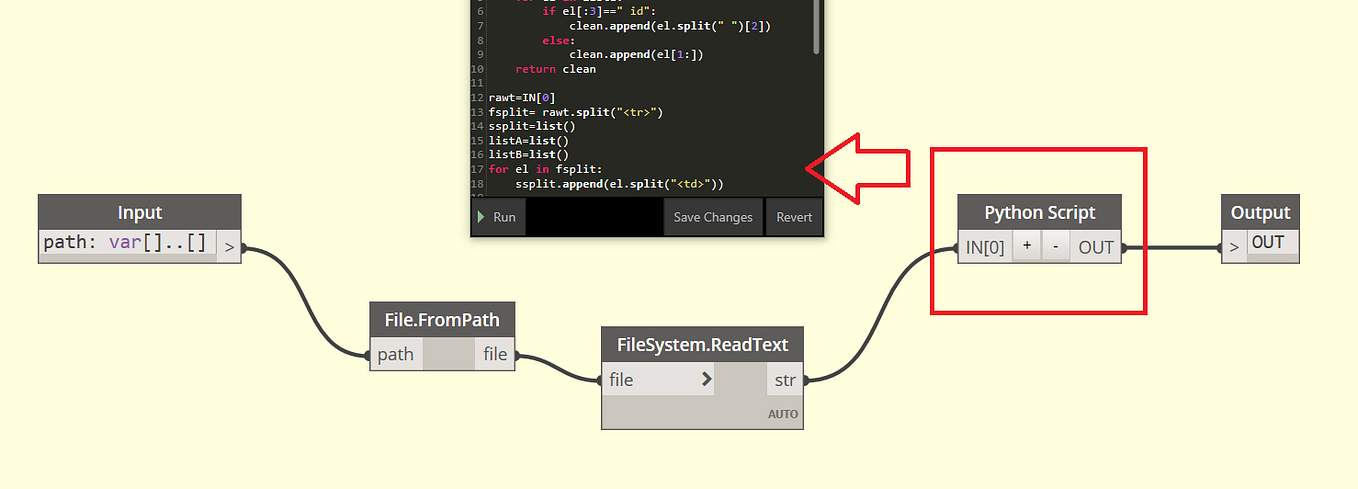This screenshot has height=489, width=1358.
Task: Select the IN[0] port on Python Script
Action: coord(985,247)
